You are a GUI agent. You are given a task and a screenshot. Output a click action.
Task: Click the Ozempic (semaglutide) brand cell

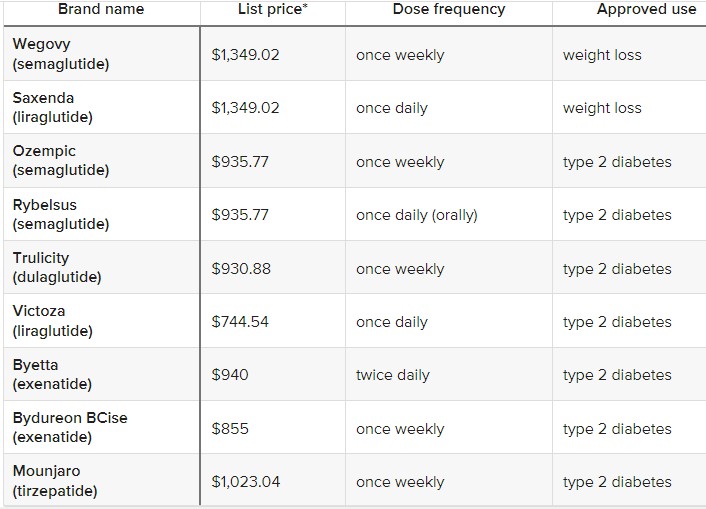(61, 161)
